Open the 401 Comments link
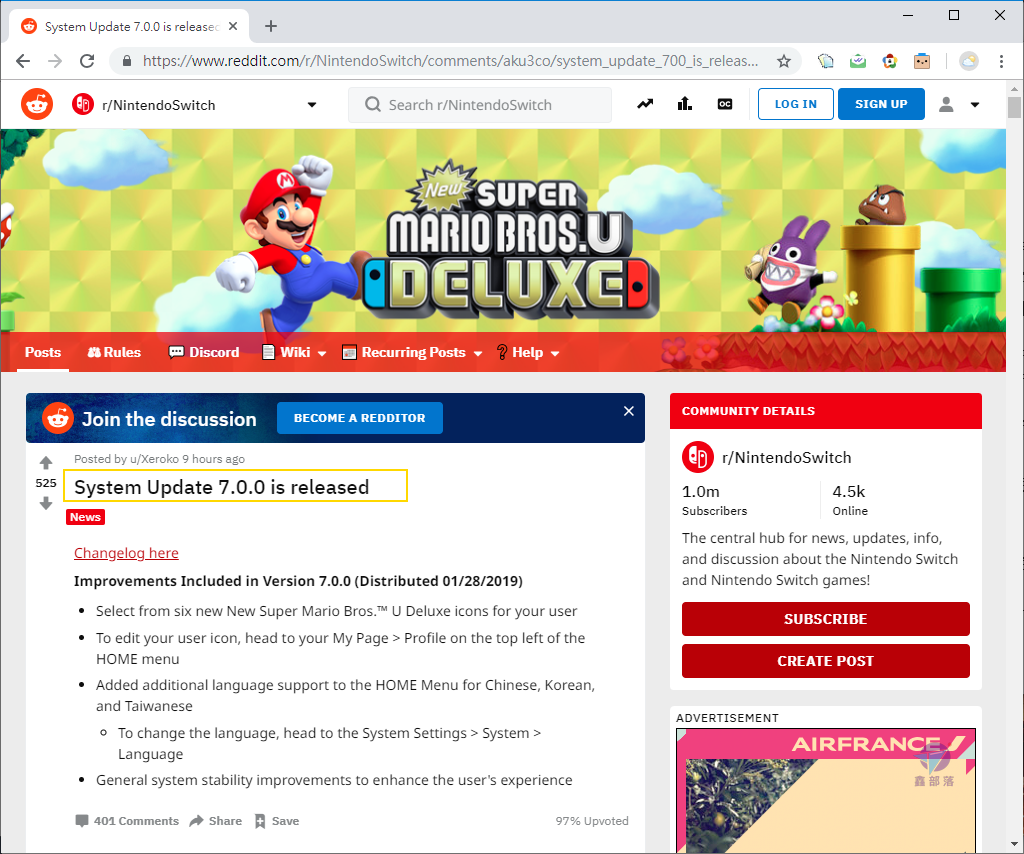 pos(127,821)
